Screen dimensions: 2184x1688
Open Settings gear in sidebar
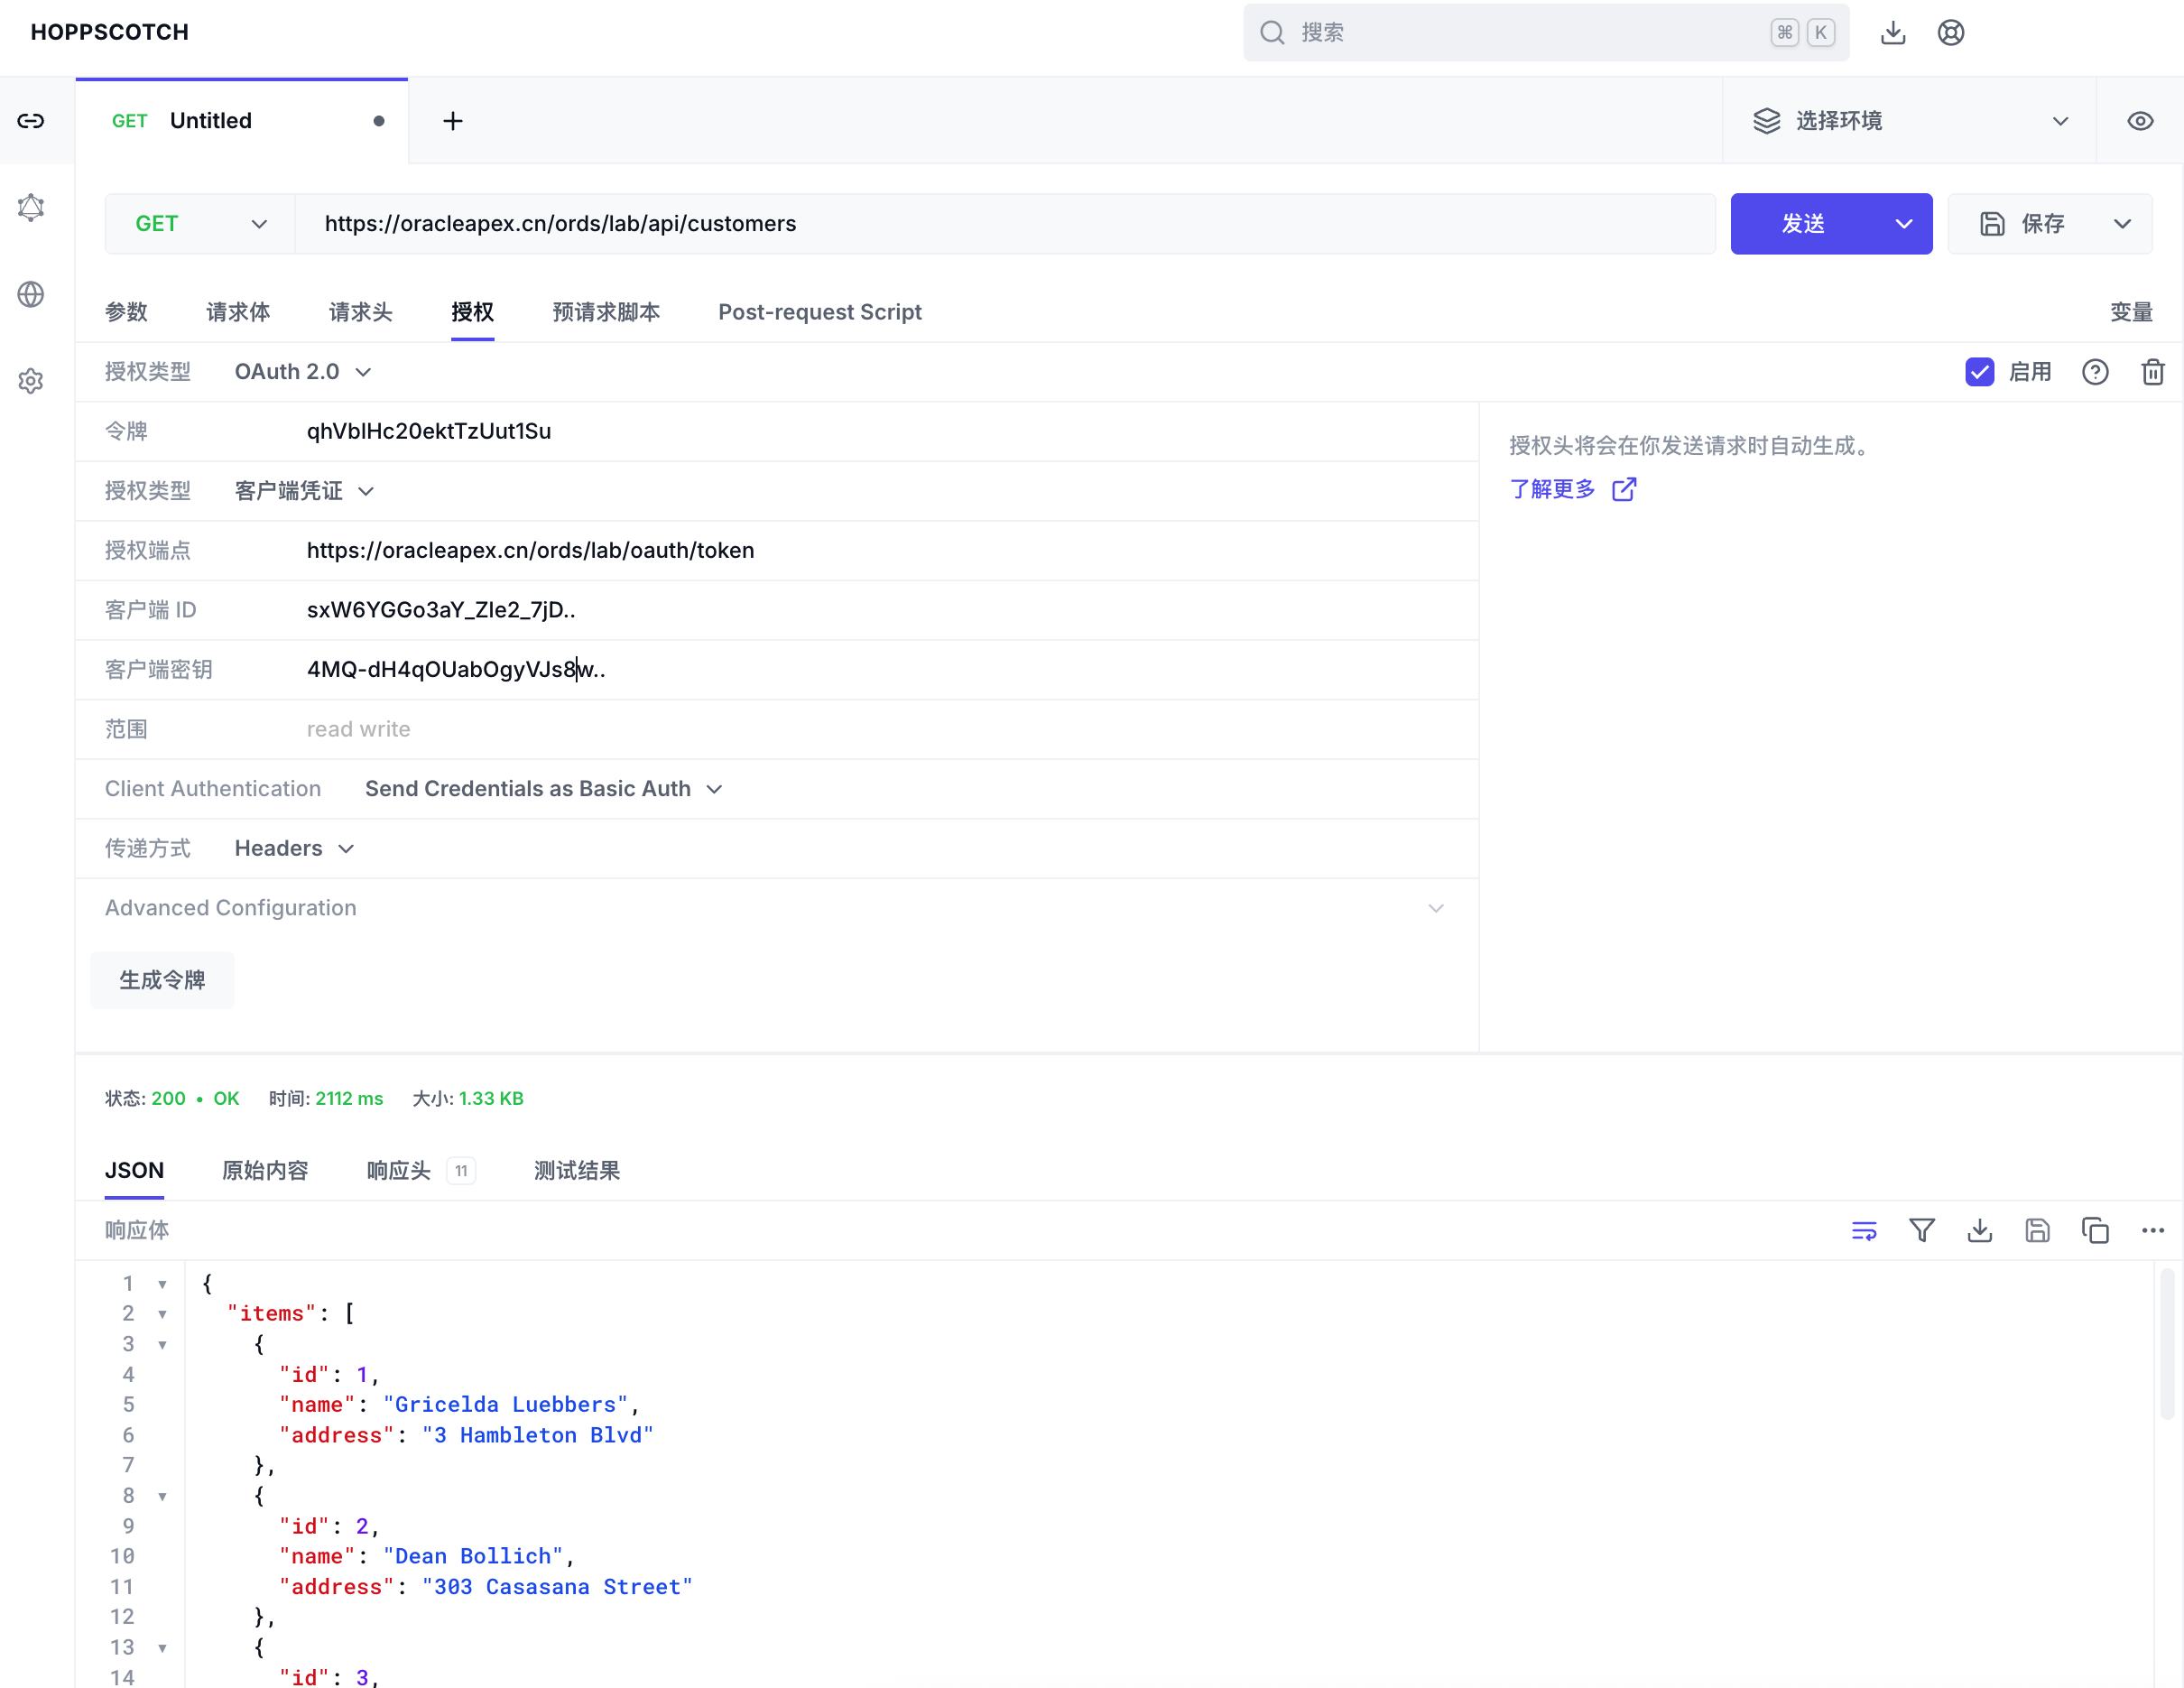(x=31, y=381)
